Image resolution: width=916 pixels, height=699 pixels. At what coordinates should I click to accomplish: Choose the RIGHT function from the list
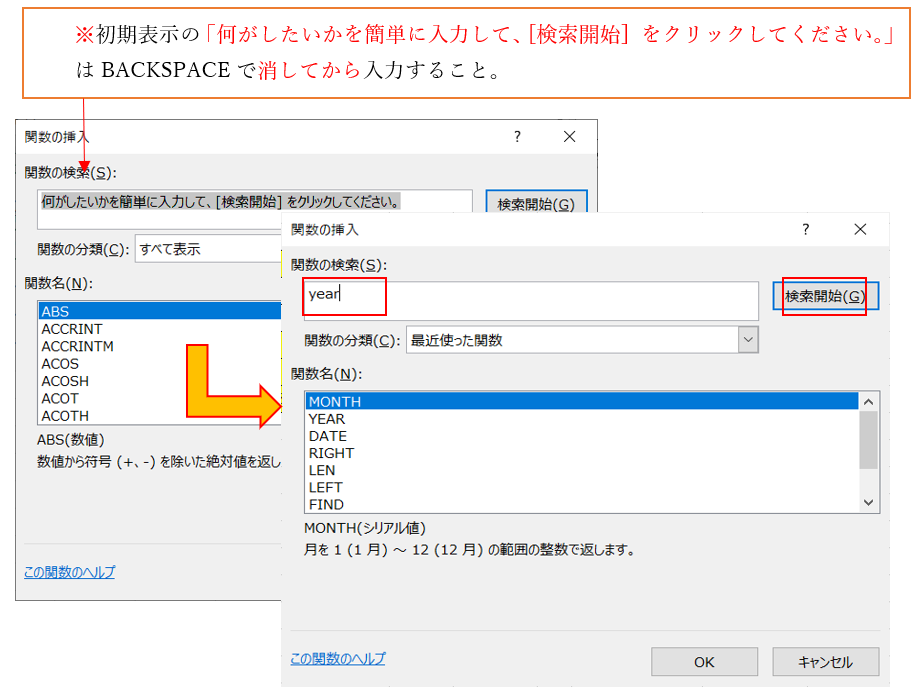(x=331, y=453)
